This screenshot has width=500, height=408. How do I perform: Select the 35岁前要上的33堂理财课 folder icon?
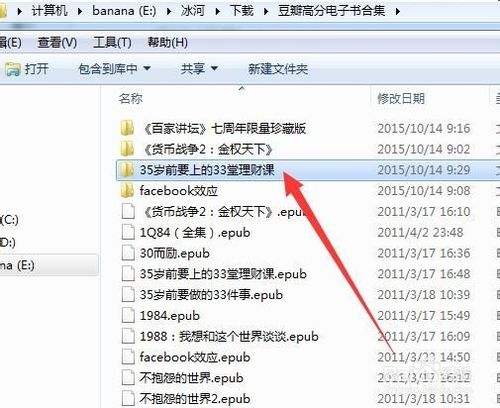(127, 170)
